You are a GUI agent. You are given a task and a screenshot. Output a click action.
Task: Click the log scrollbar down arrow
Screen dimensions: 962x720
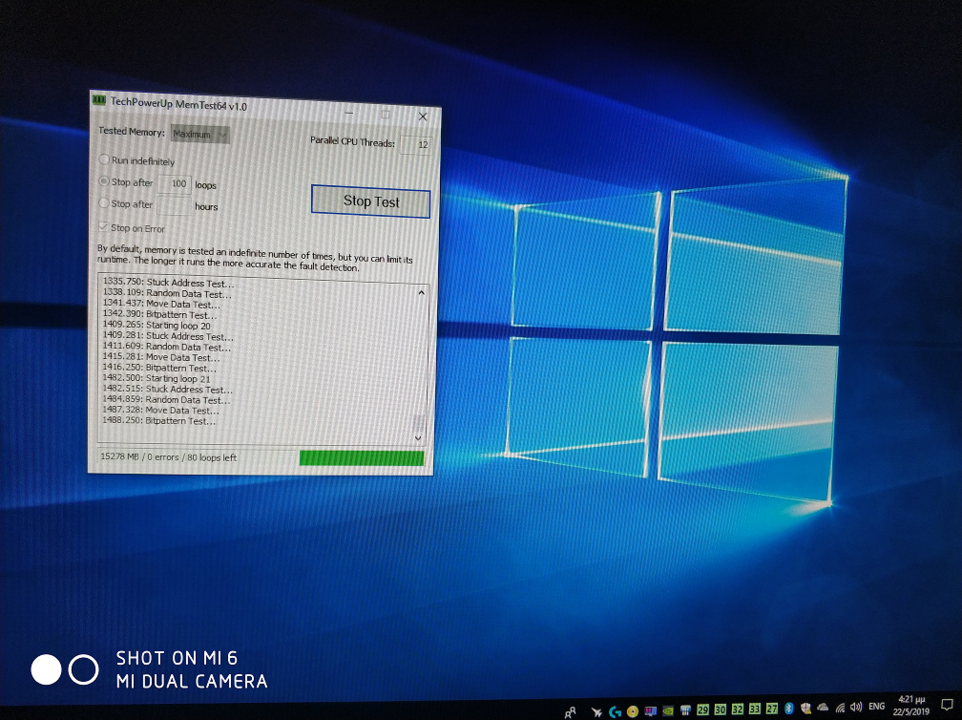[418, 437]
